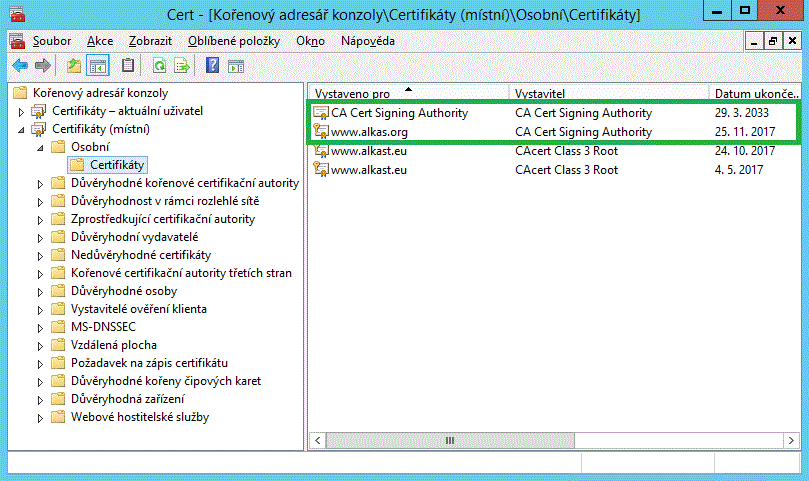Click the Export List toolbar icon

tap(182, 66)
